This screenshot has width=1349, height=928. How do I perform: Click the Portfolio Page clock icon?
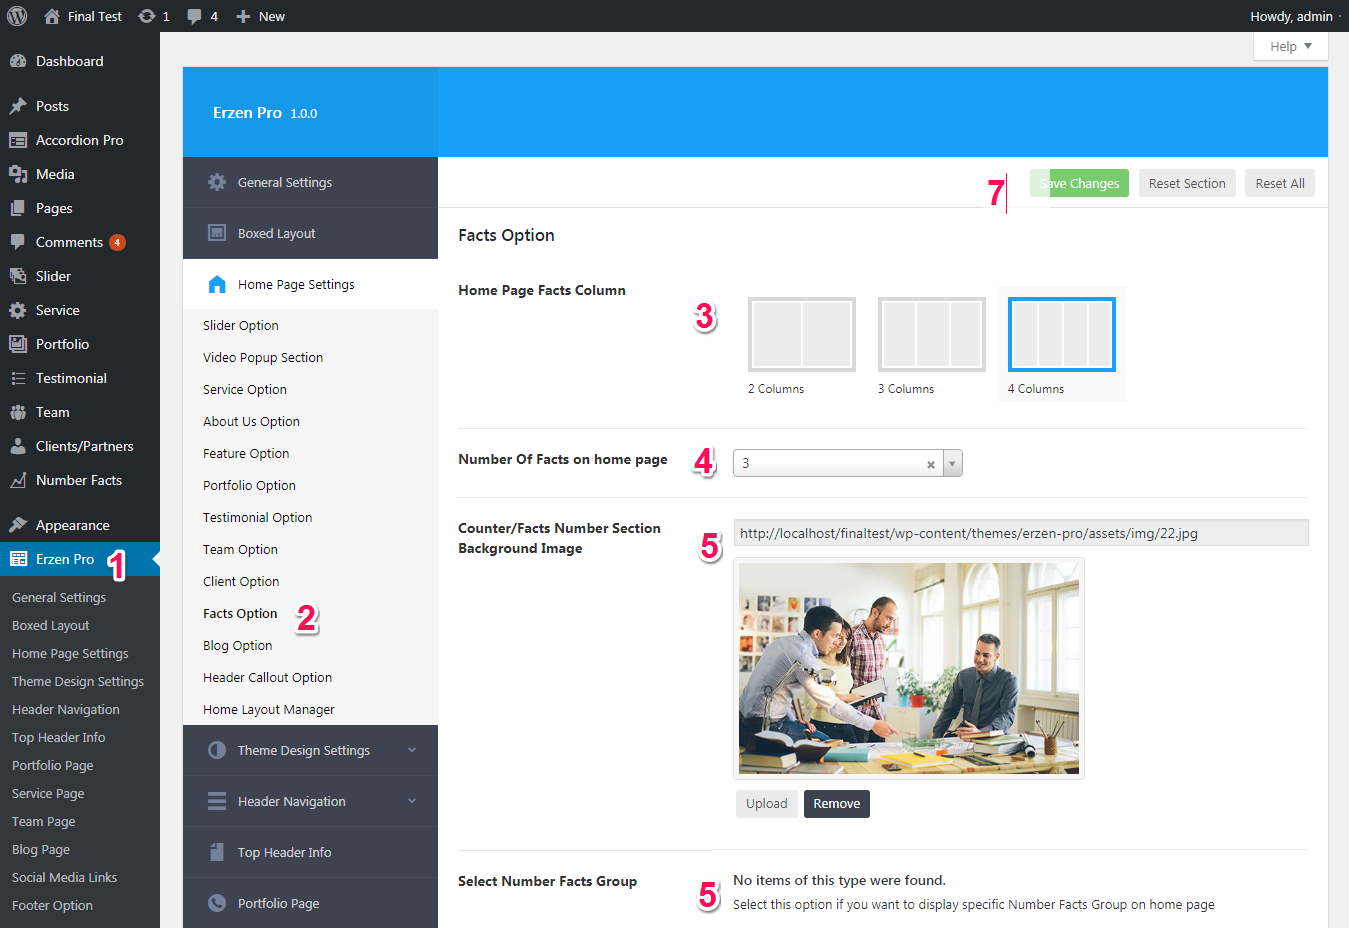click(217, 903)
